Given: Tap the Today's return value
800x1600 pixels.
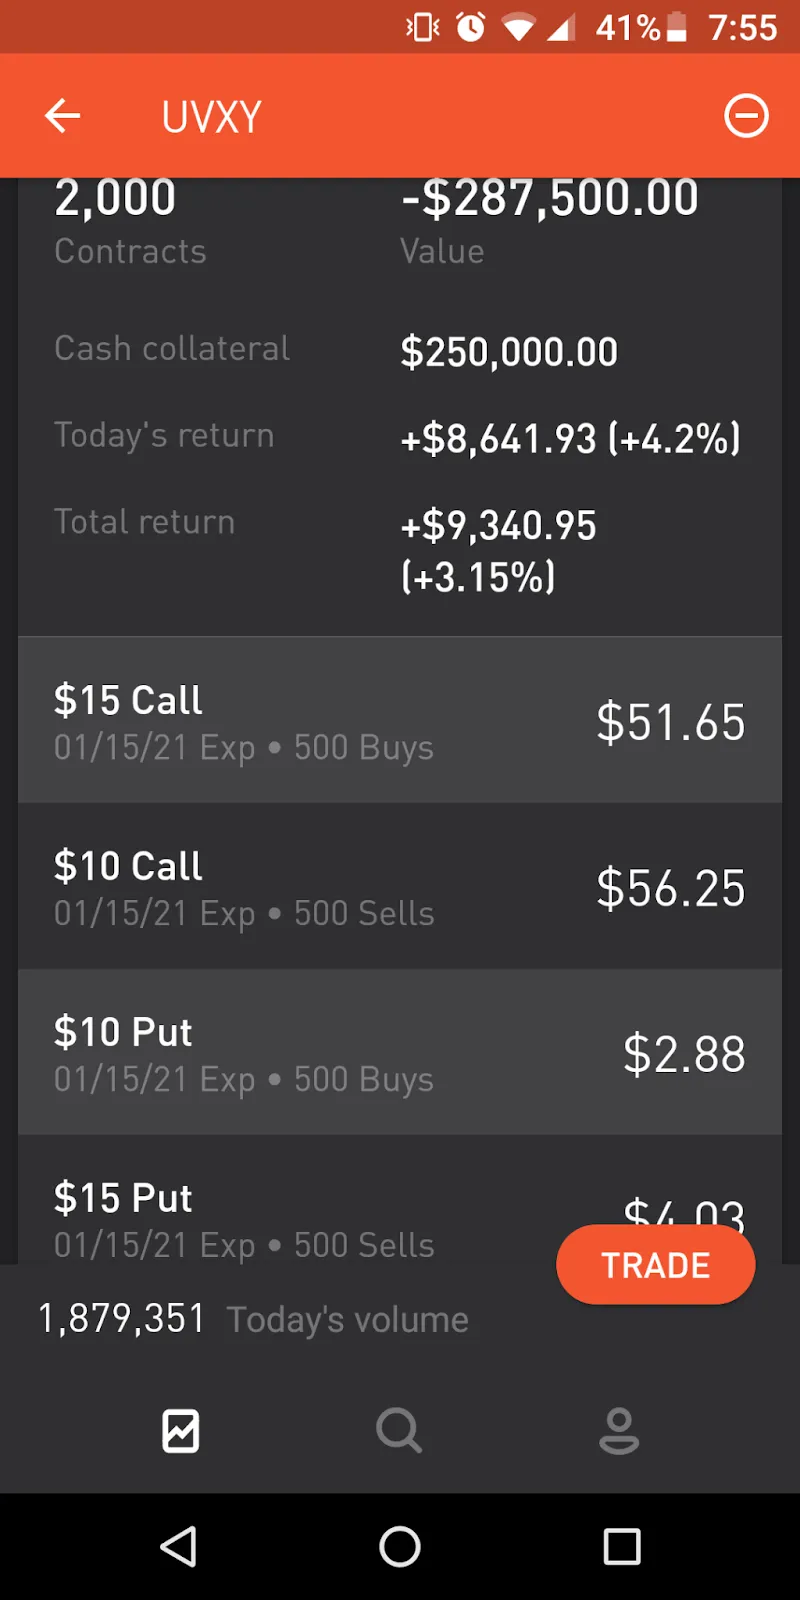Looking at the screenshot, I should tap(570, 438).
